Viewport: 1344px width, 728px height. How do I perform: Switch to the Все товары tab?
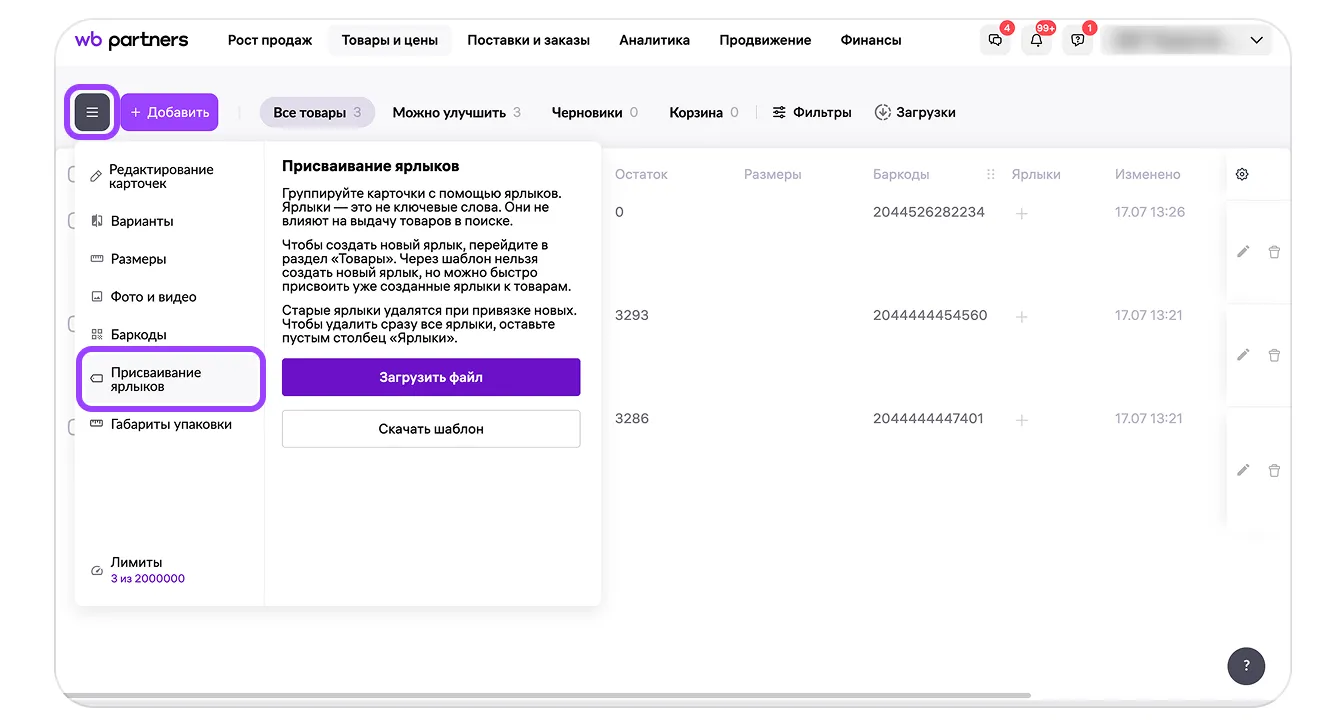317,113
